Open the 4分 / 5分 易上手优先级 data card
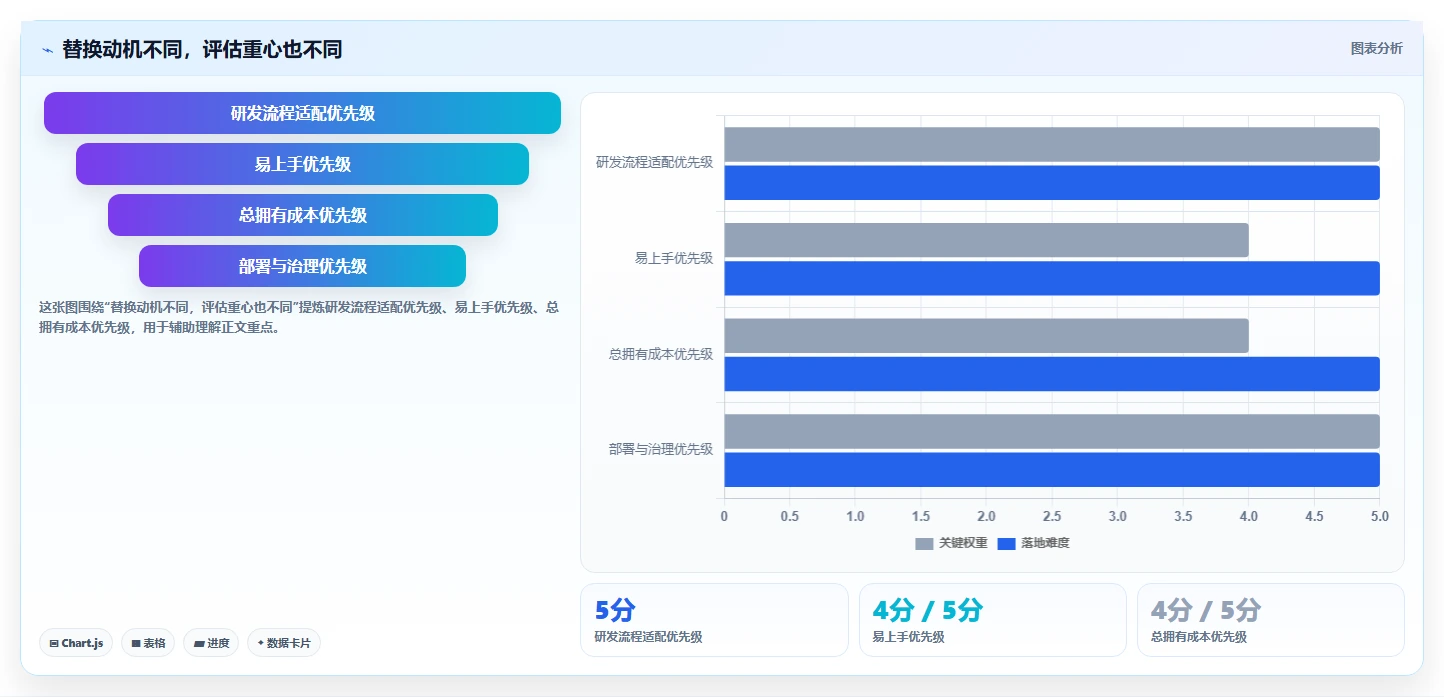Image resolution: width=1444 pixels, height=697 pixels. 993,620
